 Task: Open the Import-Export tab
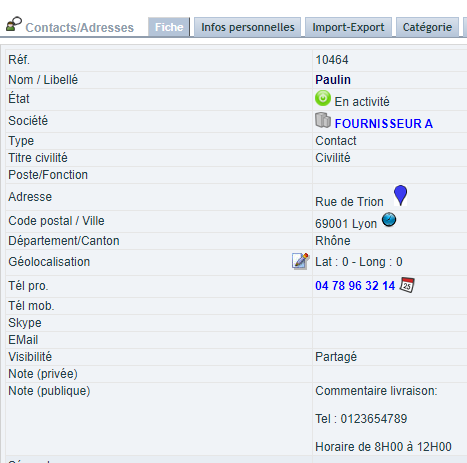coord(348,27)
